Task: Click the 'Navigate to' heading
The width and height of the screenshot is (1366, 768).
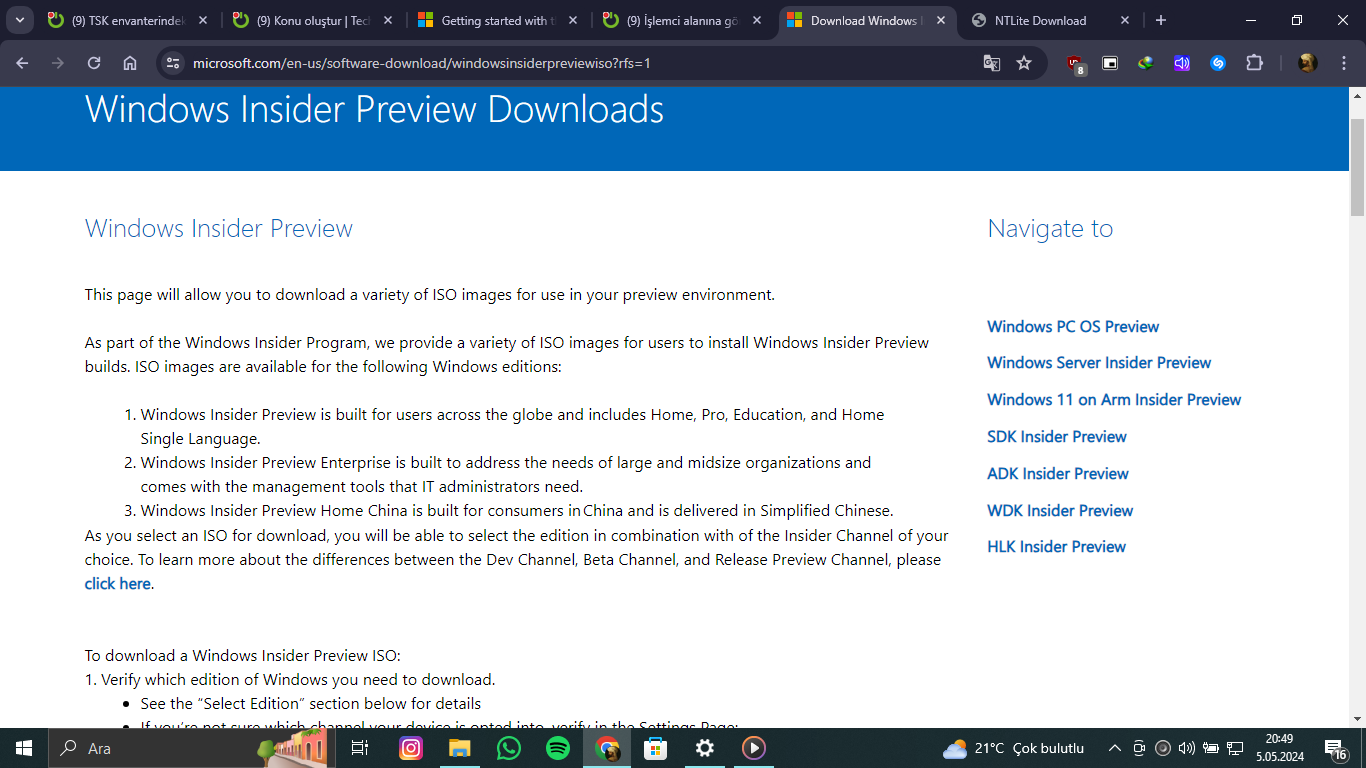Action: point(1050,228)
